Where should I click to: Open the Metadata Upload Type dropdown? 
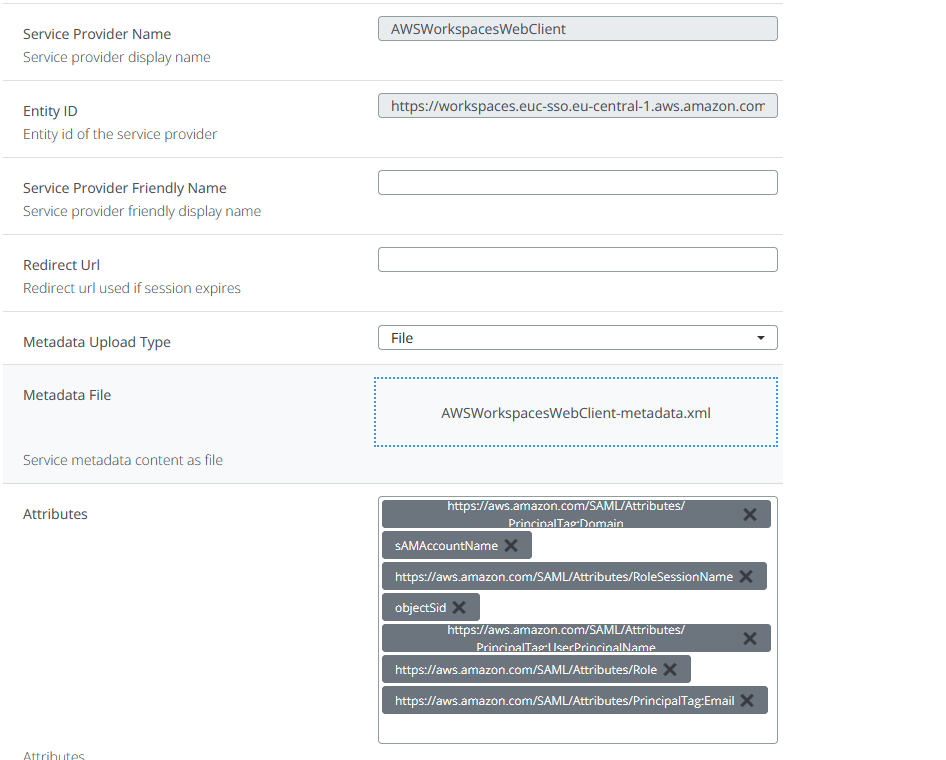577,338
